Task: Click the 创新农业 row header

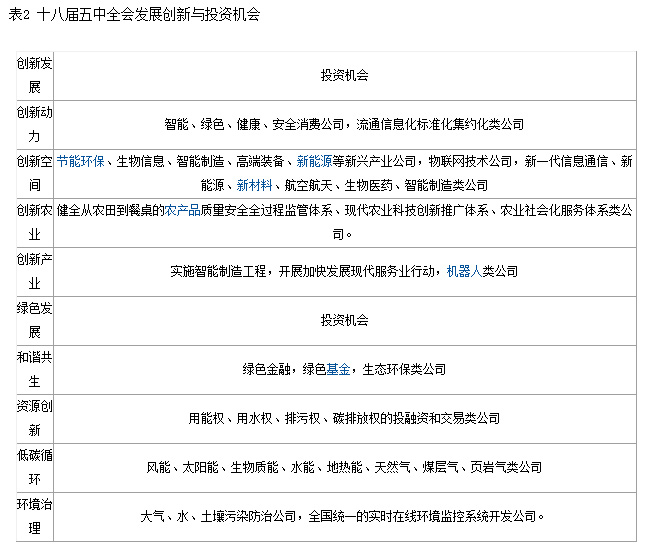Action: (34, 222)
